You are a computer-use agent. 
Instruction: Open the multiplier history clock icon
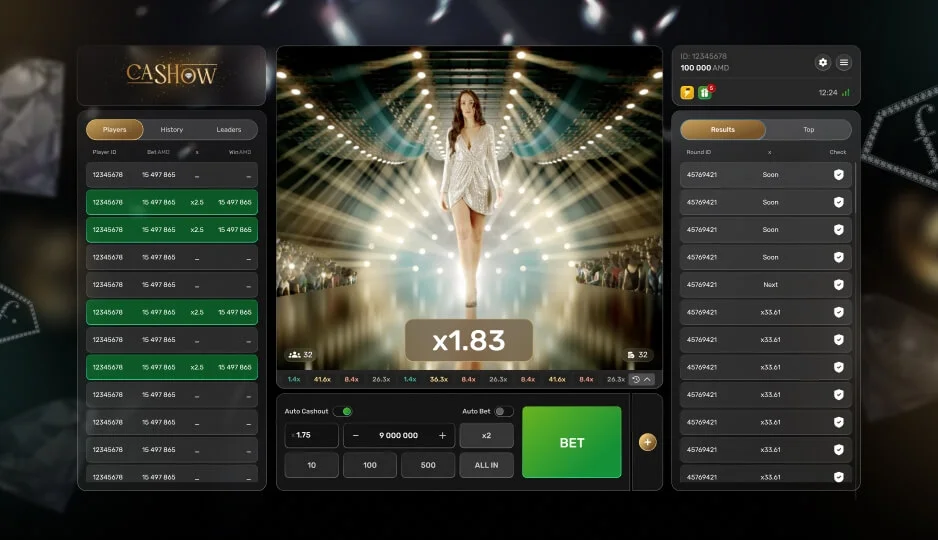pyautogui.click(x=636, y=380)
